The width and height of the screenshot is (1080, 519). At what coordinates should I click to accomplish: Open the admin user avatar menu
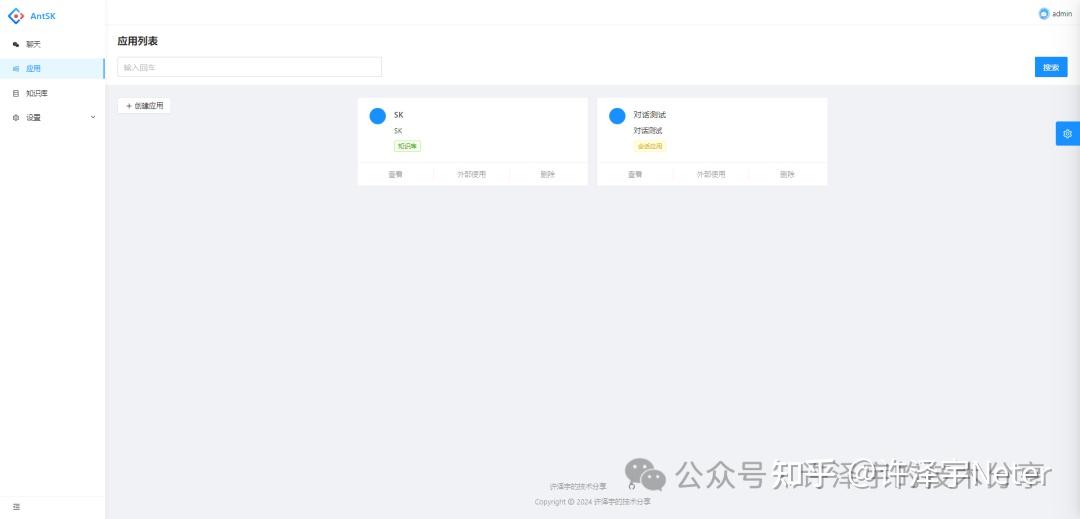(x=1044, y=14)
